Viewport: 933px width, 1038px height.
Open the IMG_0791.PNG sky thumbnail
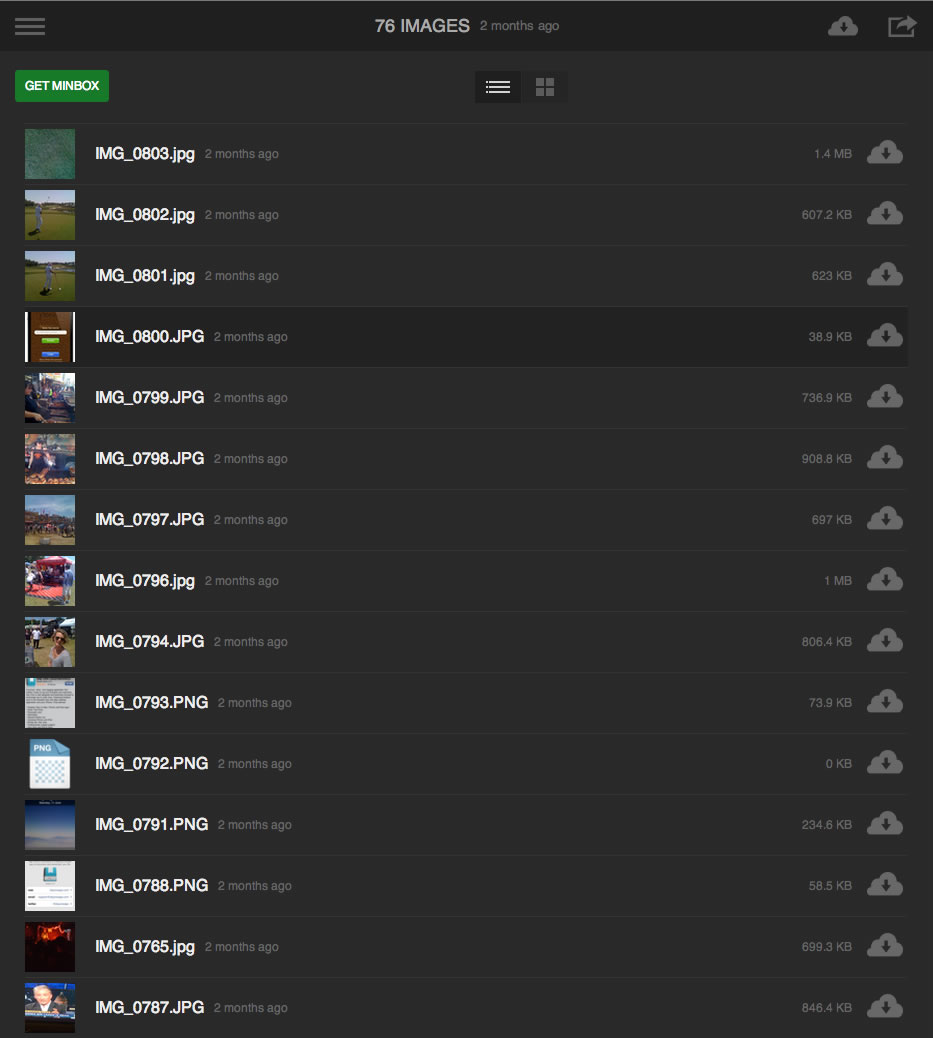(50, 825)
